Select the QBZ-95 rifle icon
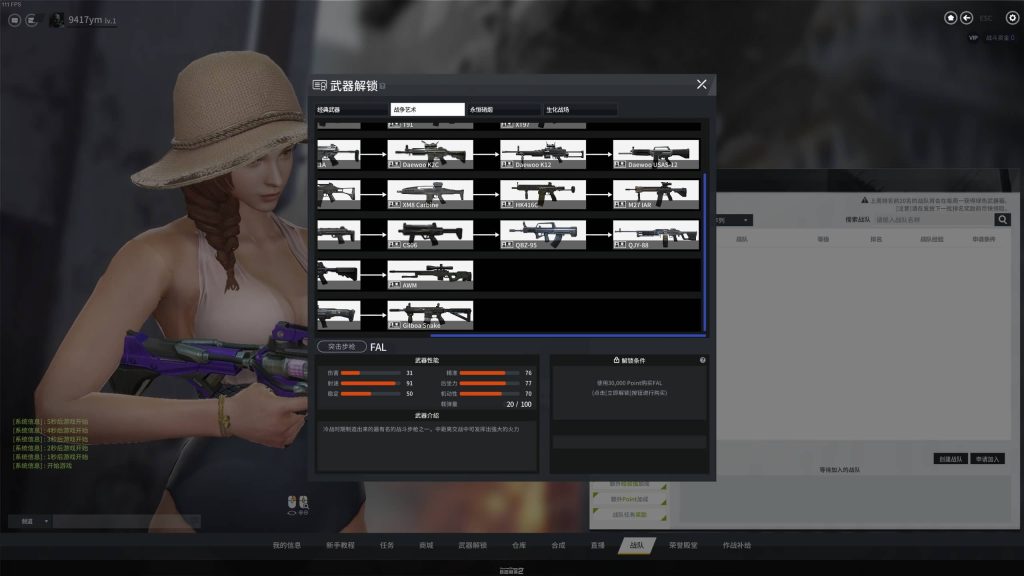 coord(543,235)
